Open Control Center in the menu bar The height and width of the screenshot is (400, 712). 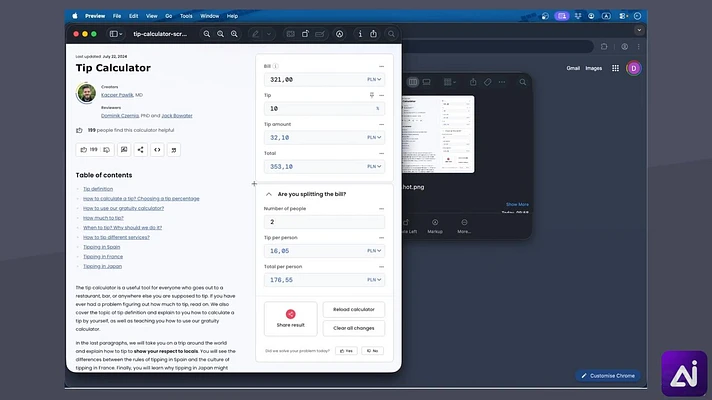click(623, 16)
